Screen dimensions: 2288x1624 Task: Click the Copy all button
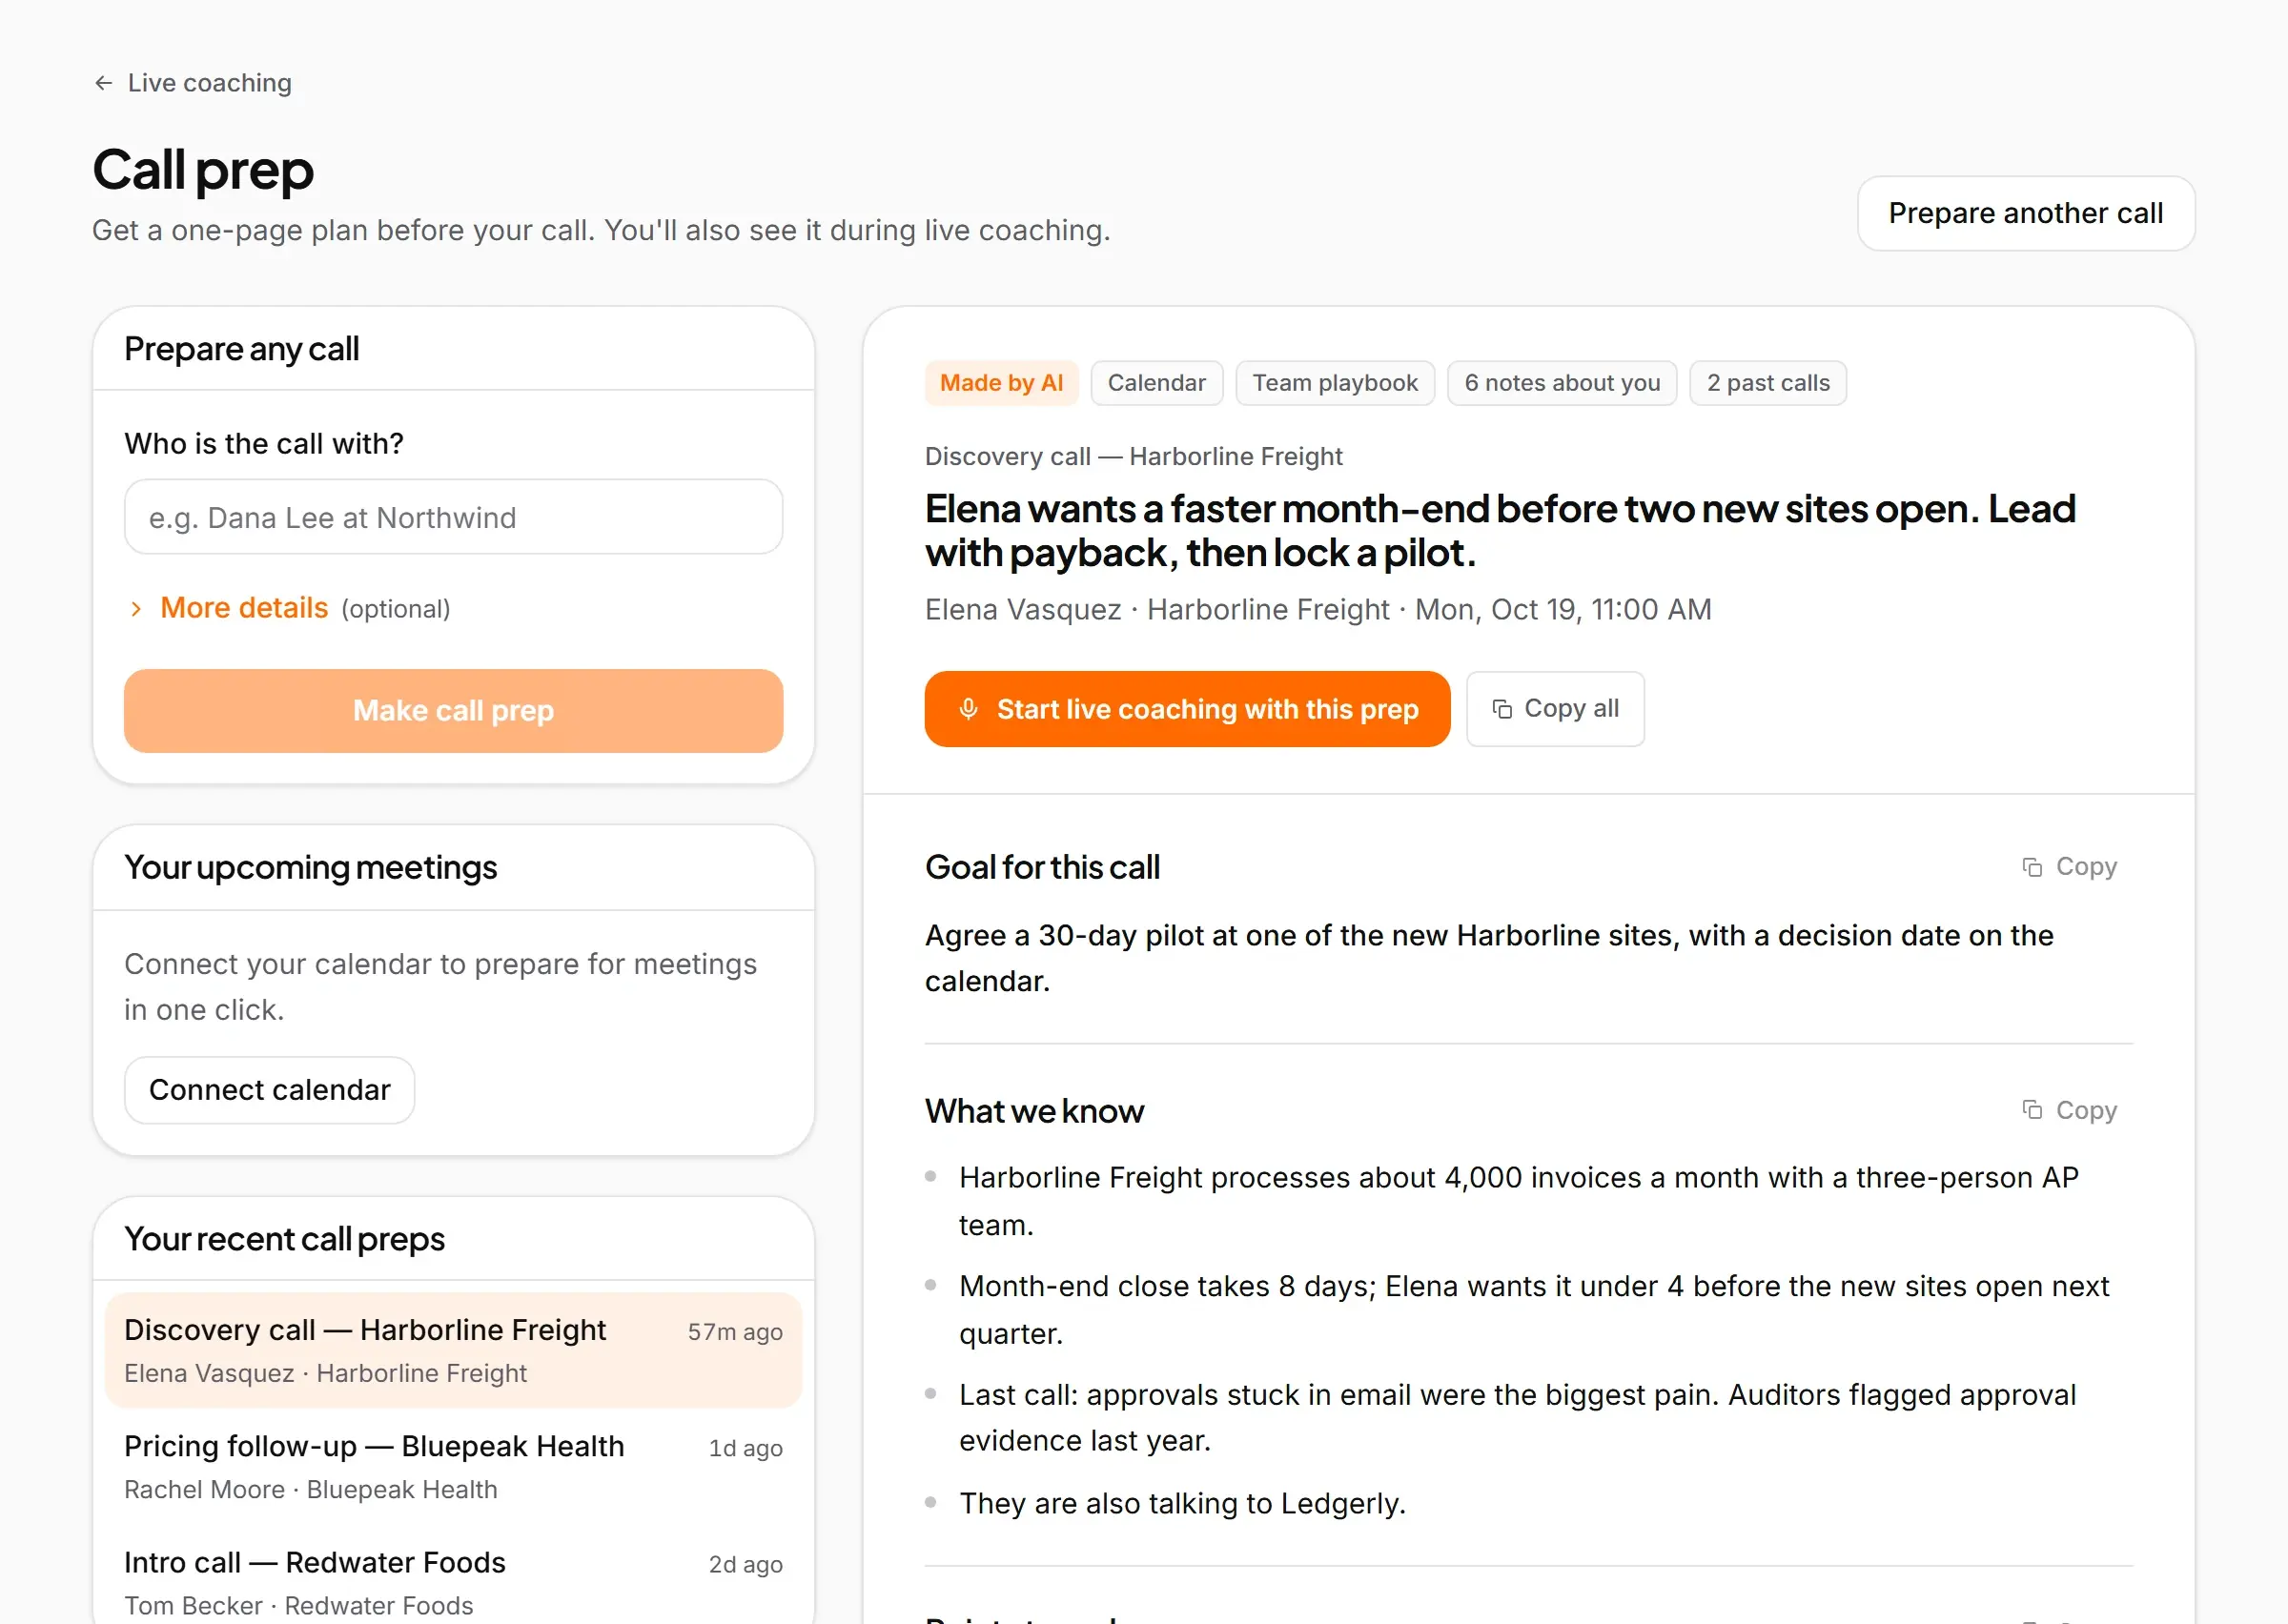coord(1555,709)
